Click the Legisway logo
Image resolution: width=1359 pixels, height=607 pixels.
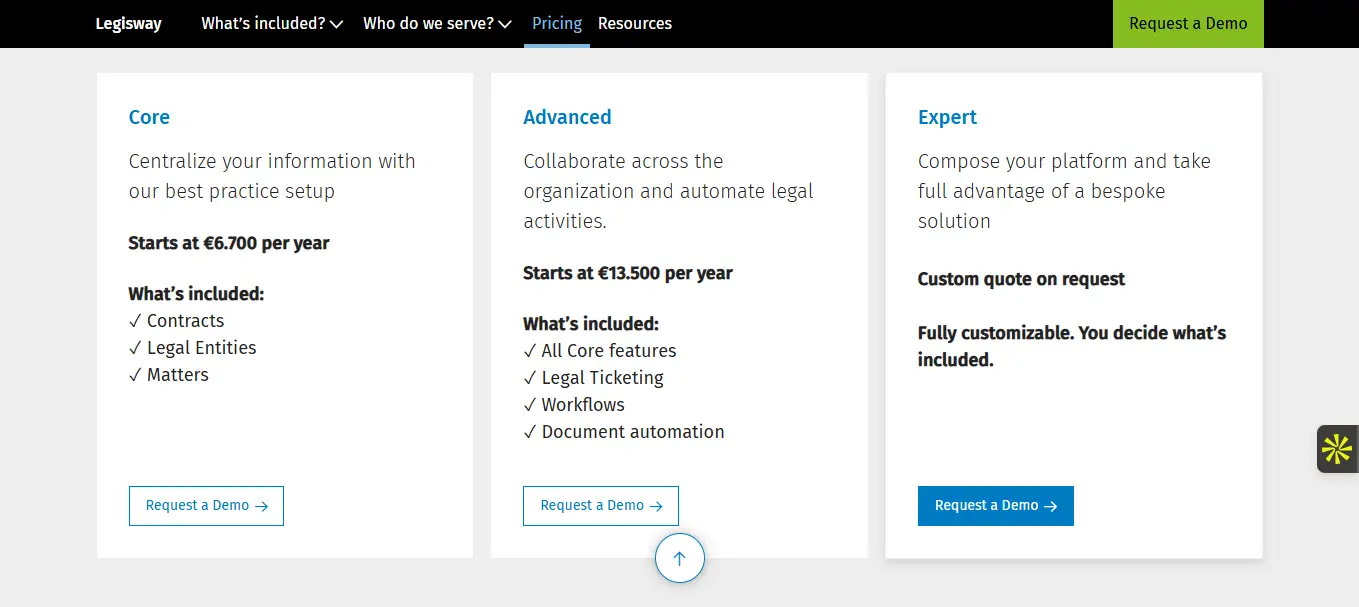(128, 23)
